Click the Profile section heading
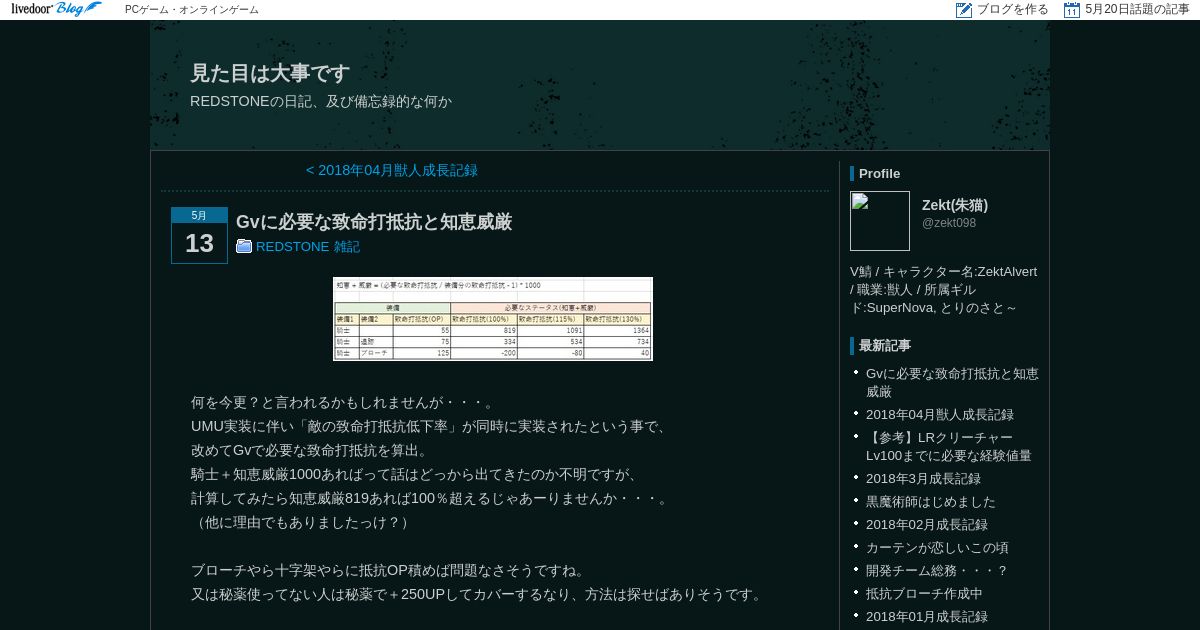 point(879,173)
